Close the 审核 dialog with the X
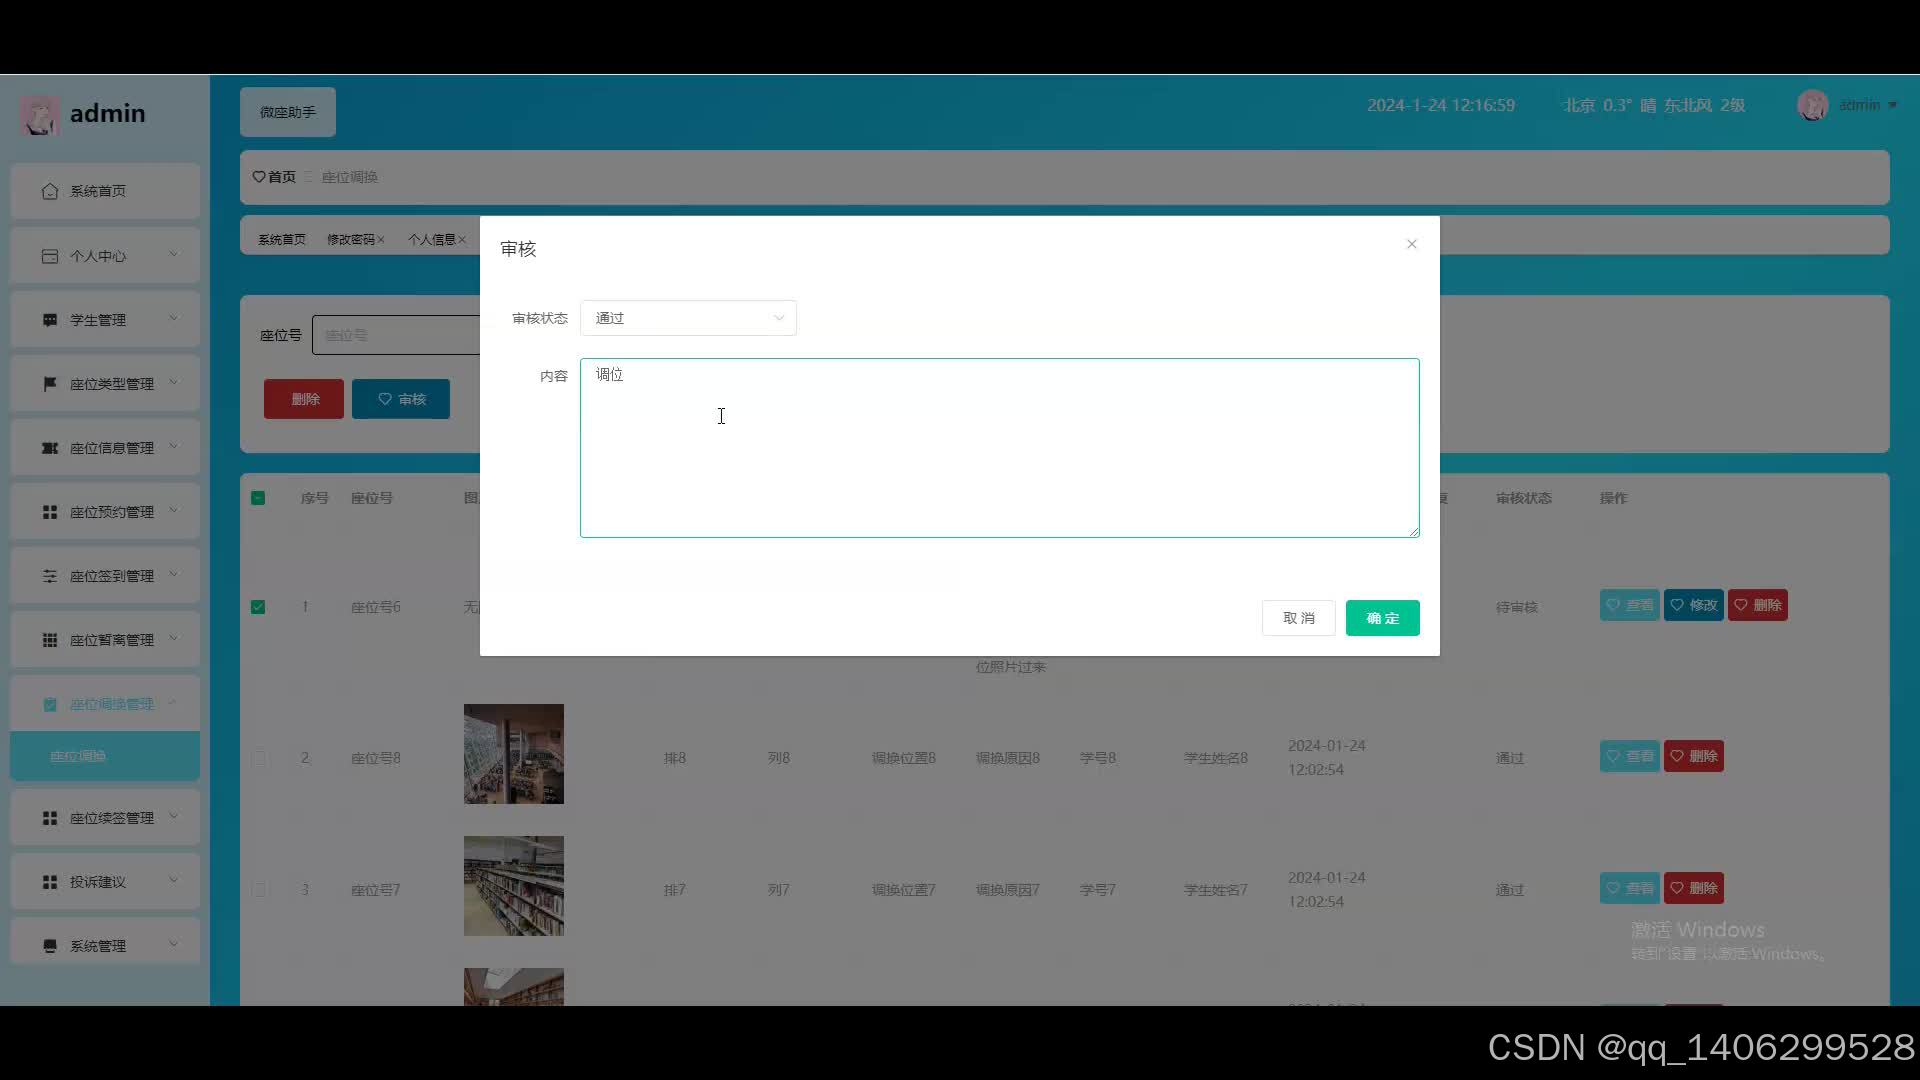The width and height of the screenshot is (1920, 1080). 1411,244
